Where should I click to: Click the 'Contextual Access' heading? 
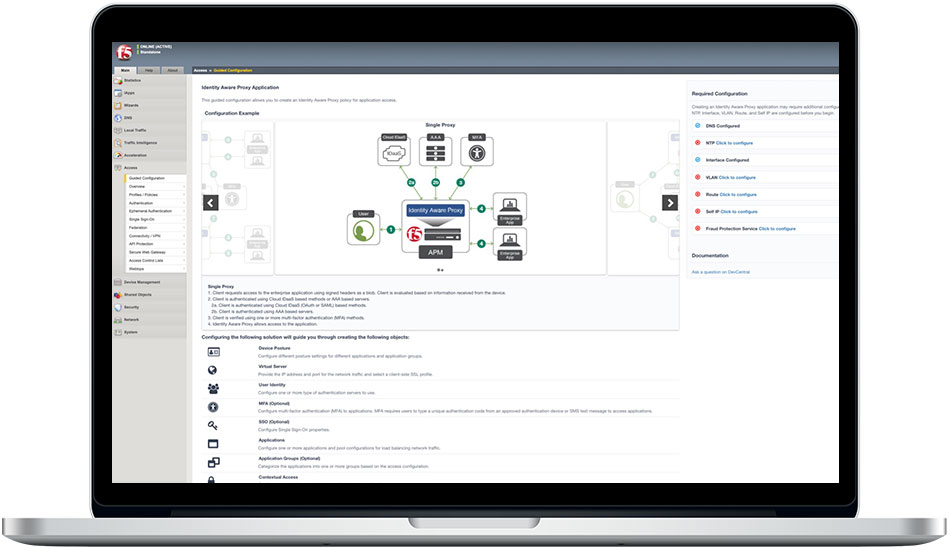tap(278, 477)
